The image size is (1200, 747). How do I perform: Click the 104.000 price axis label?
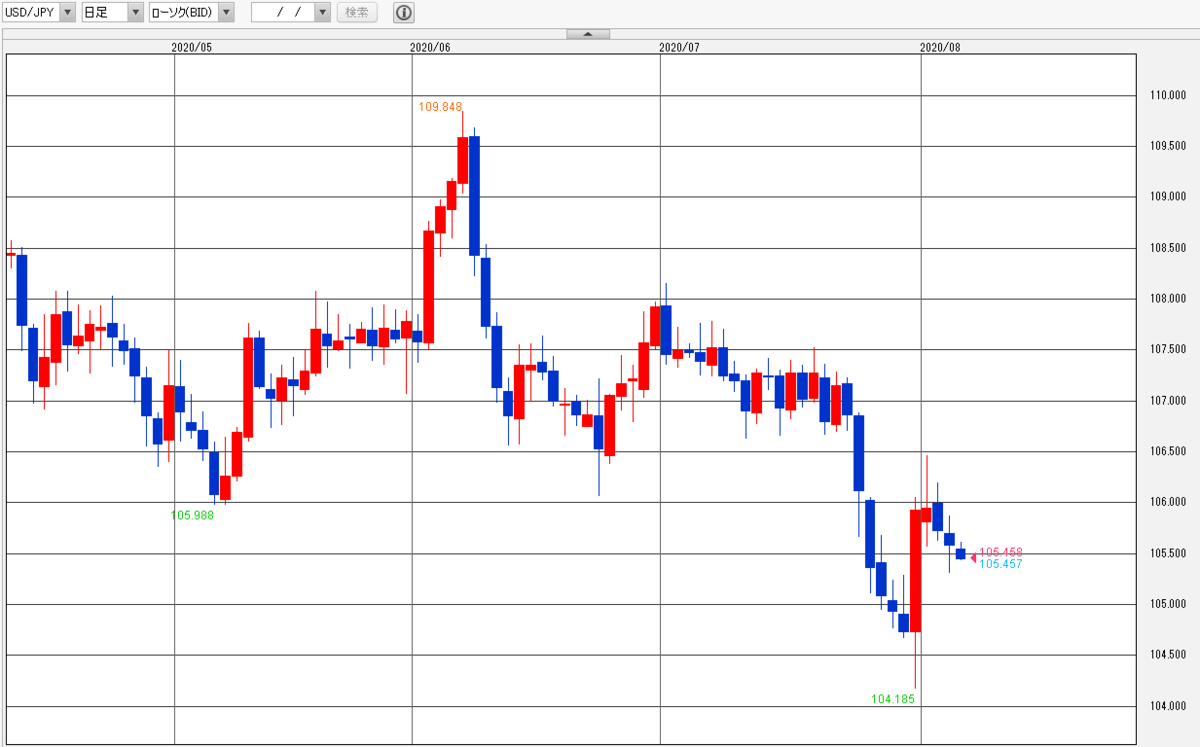[x=1168, y=706]
